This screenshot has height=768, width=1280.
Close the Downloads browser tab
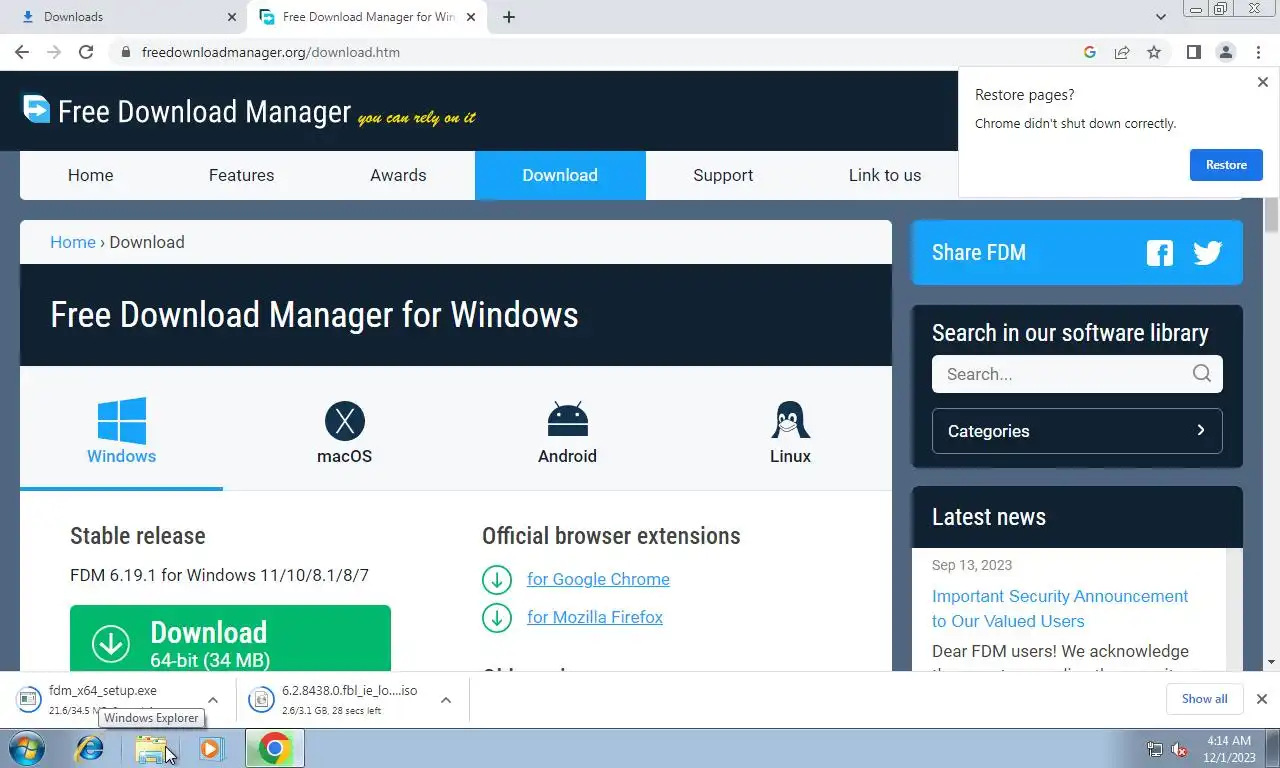(232, 17)
